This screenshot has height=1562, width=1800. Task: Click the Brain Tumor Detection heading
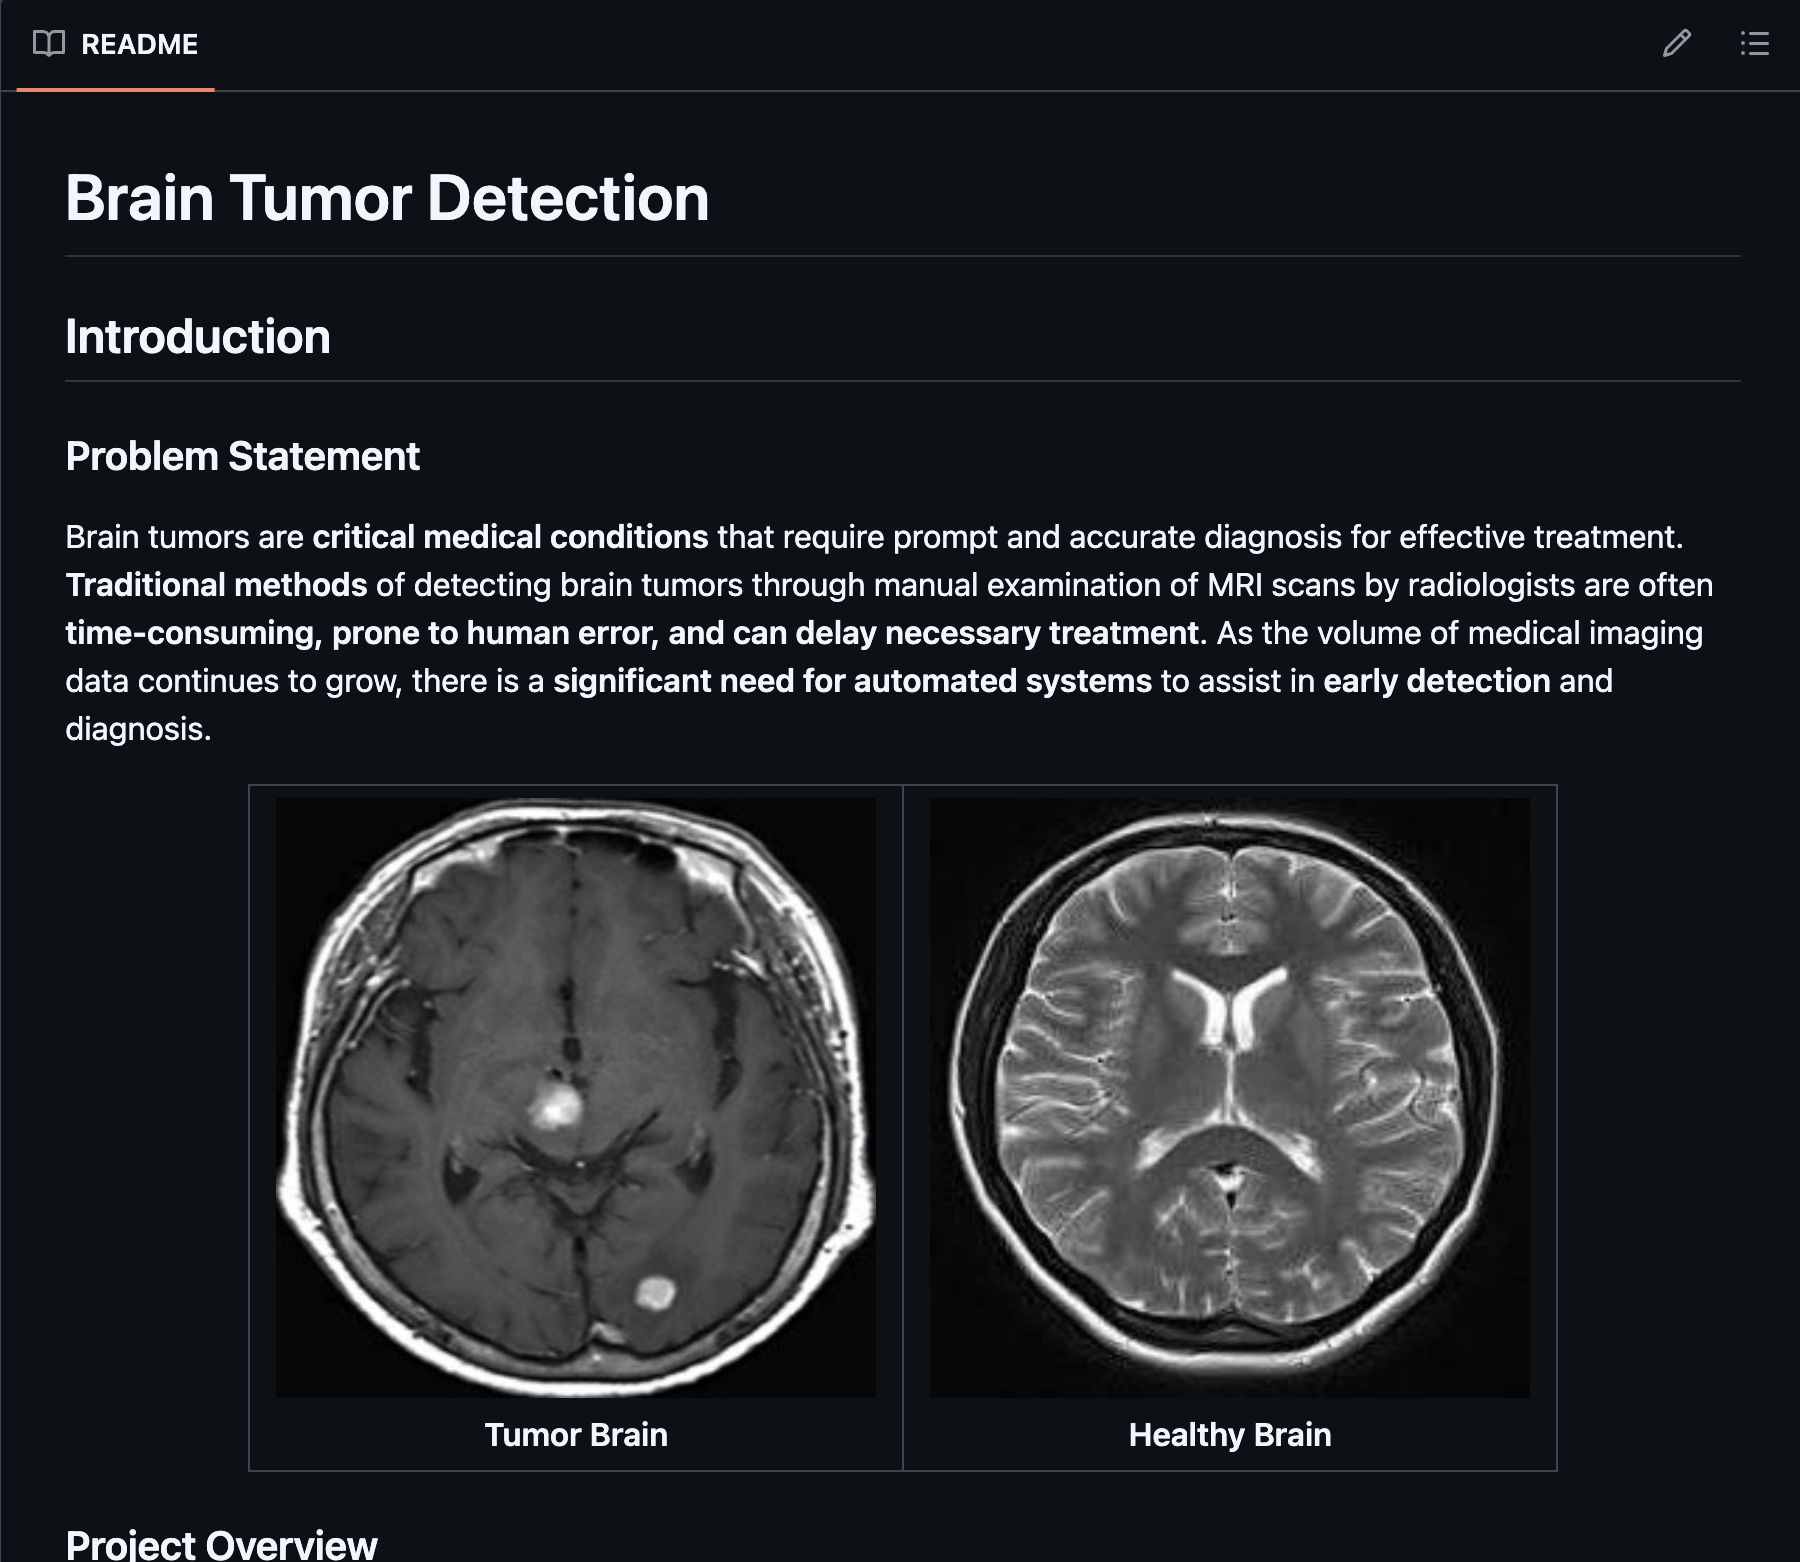pos(387,198)
